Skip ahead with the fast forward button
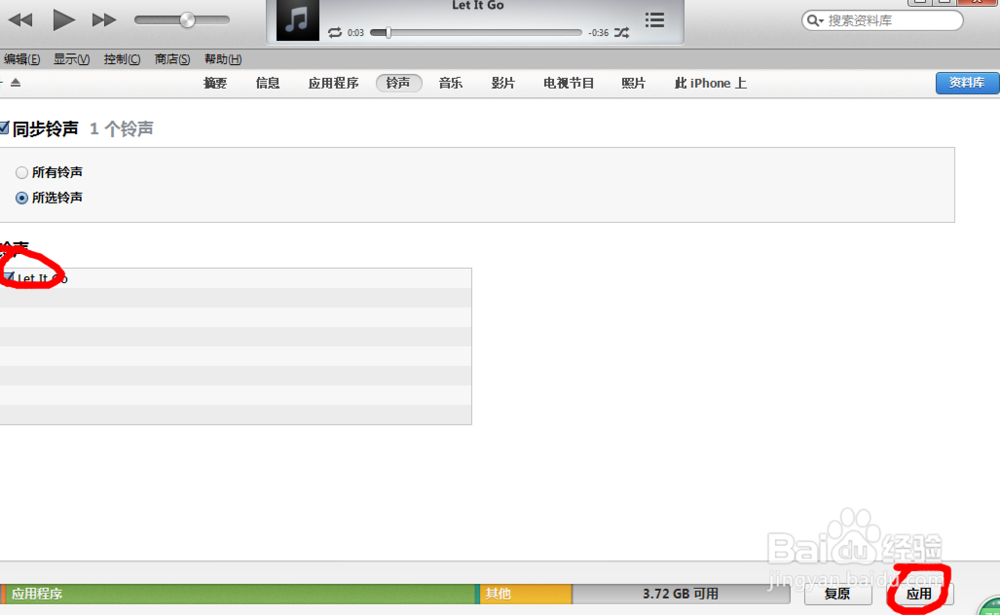 104,20
